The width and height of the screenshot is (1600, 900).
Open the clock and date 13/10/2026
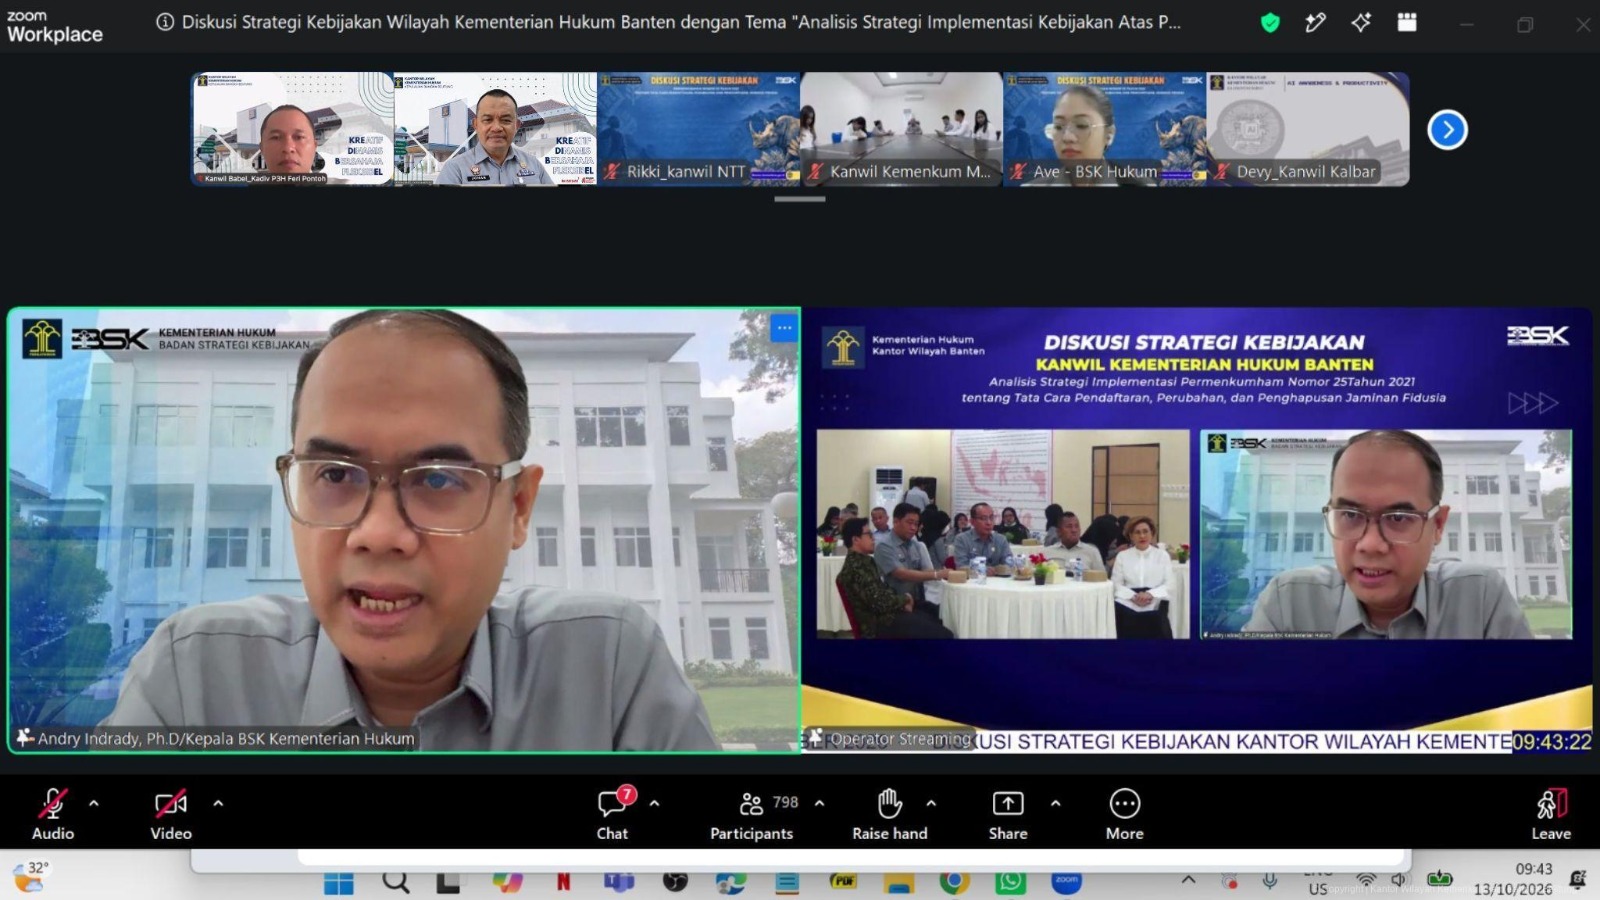[1513, 879]
